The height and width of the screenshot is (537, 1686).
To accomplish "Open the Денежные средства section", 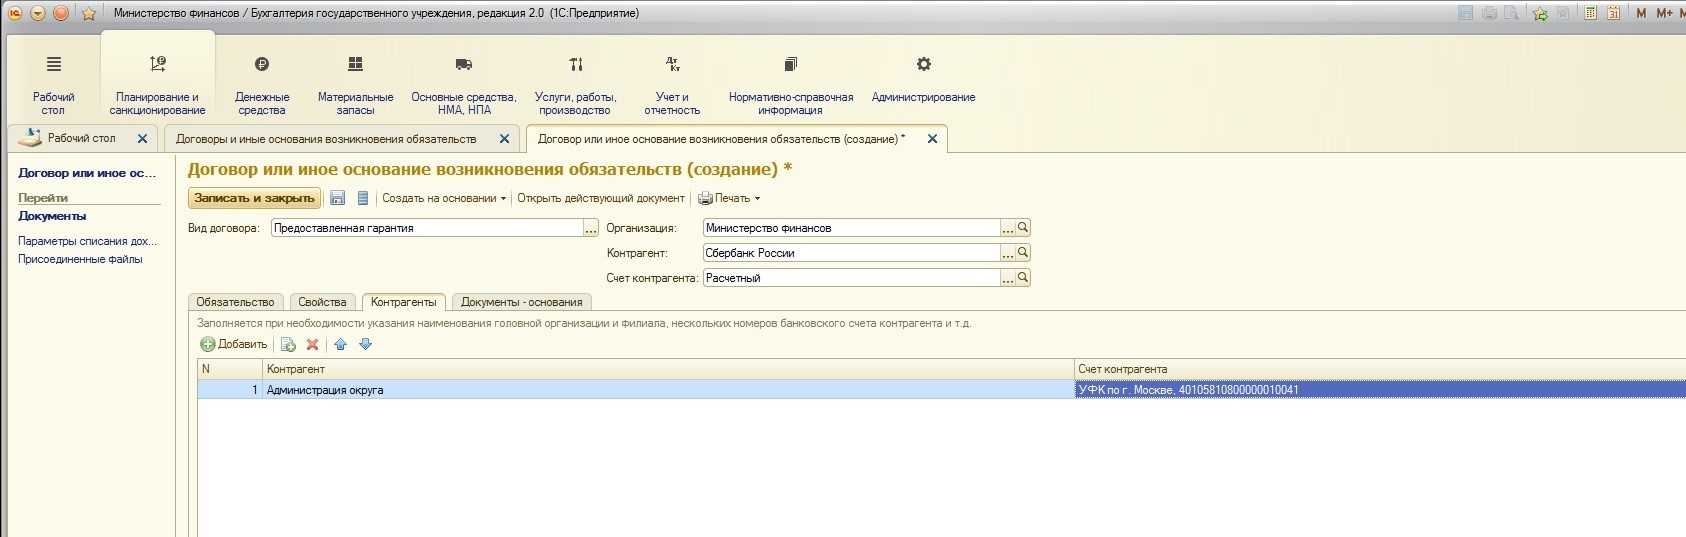I will (x=262, y=86).
